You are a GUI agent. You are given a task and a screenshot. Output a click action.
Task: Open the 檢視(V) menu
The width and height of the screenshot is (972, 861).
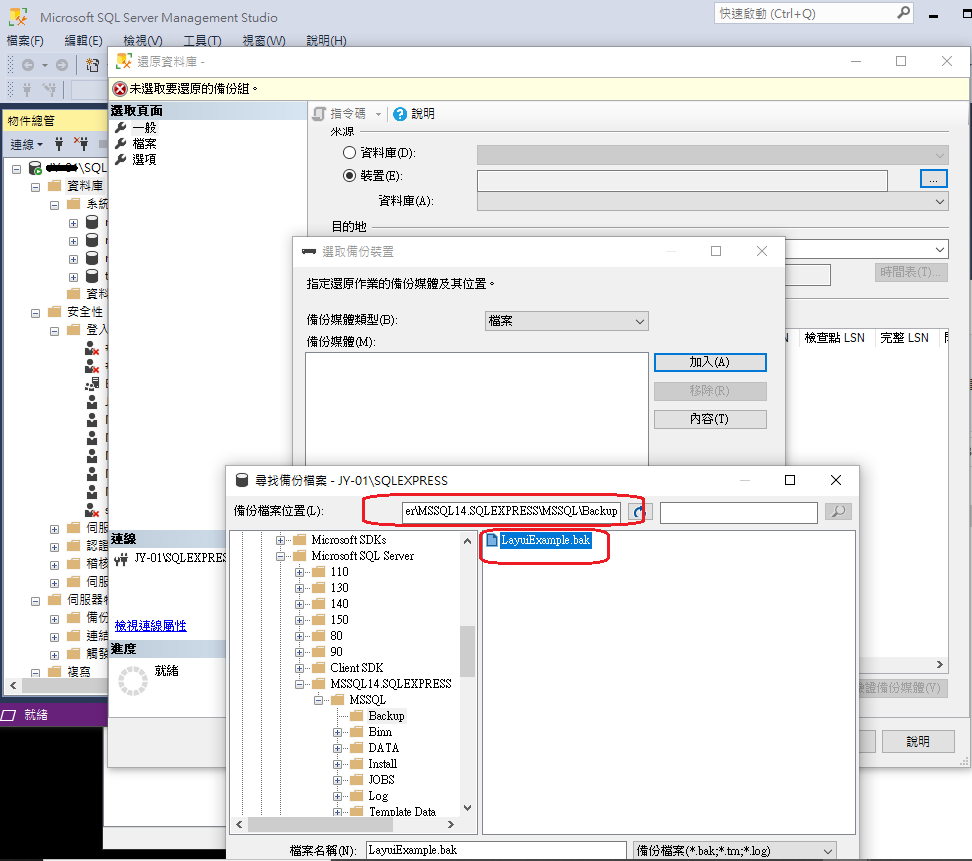[x=143, y=41]
